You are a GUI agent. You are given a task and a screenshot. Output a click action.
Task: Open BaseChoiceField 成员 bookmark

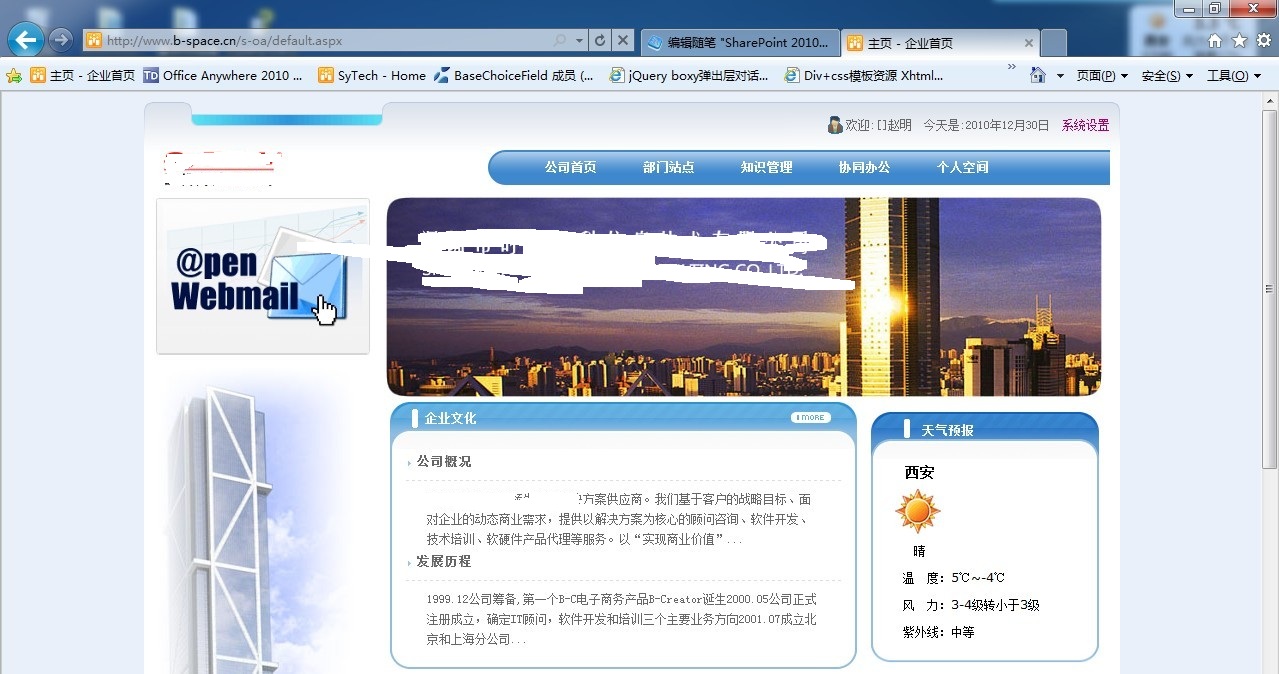pyautogui.click(x=514, y=75)
